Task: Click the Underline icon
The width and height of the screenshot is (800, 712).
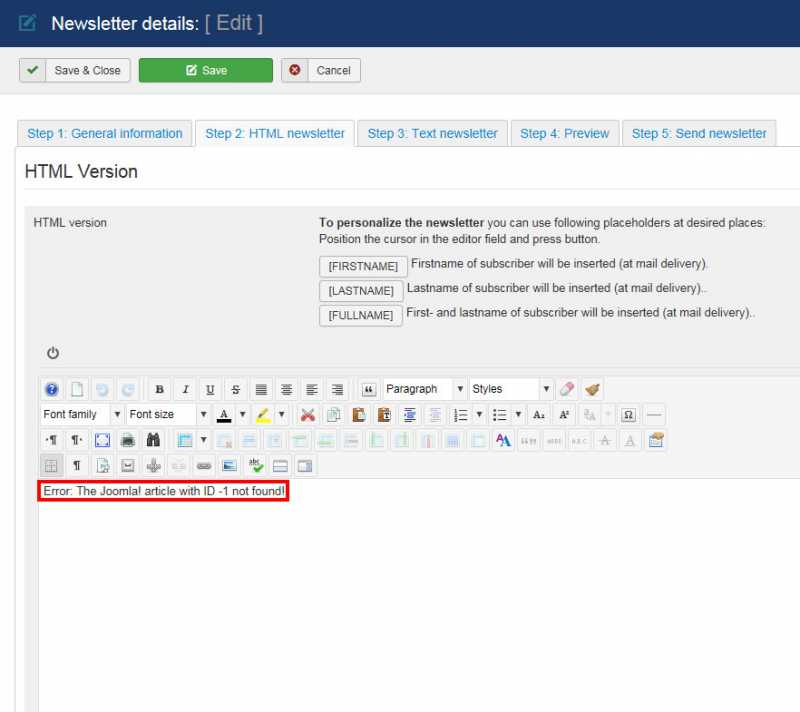Action: tap(210, 390)
